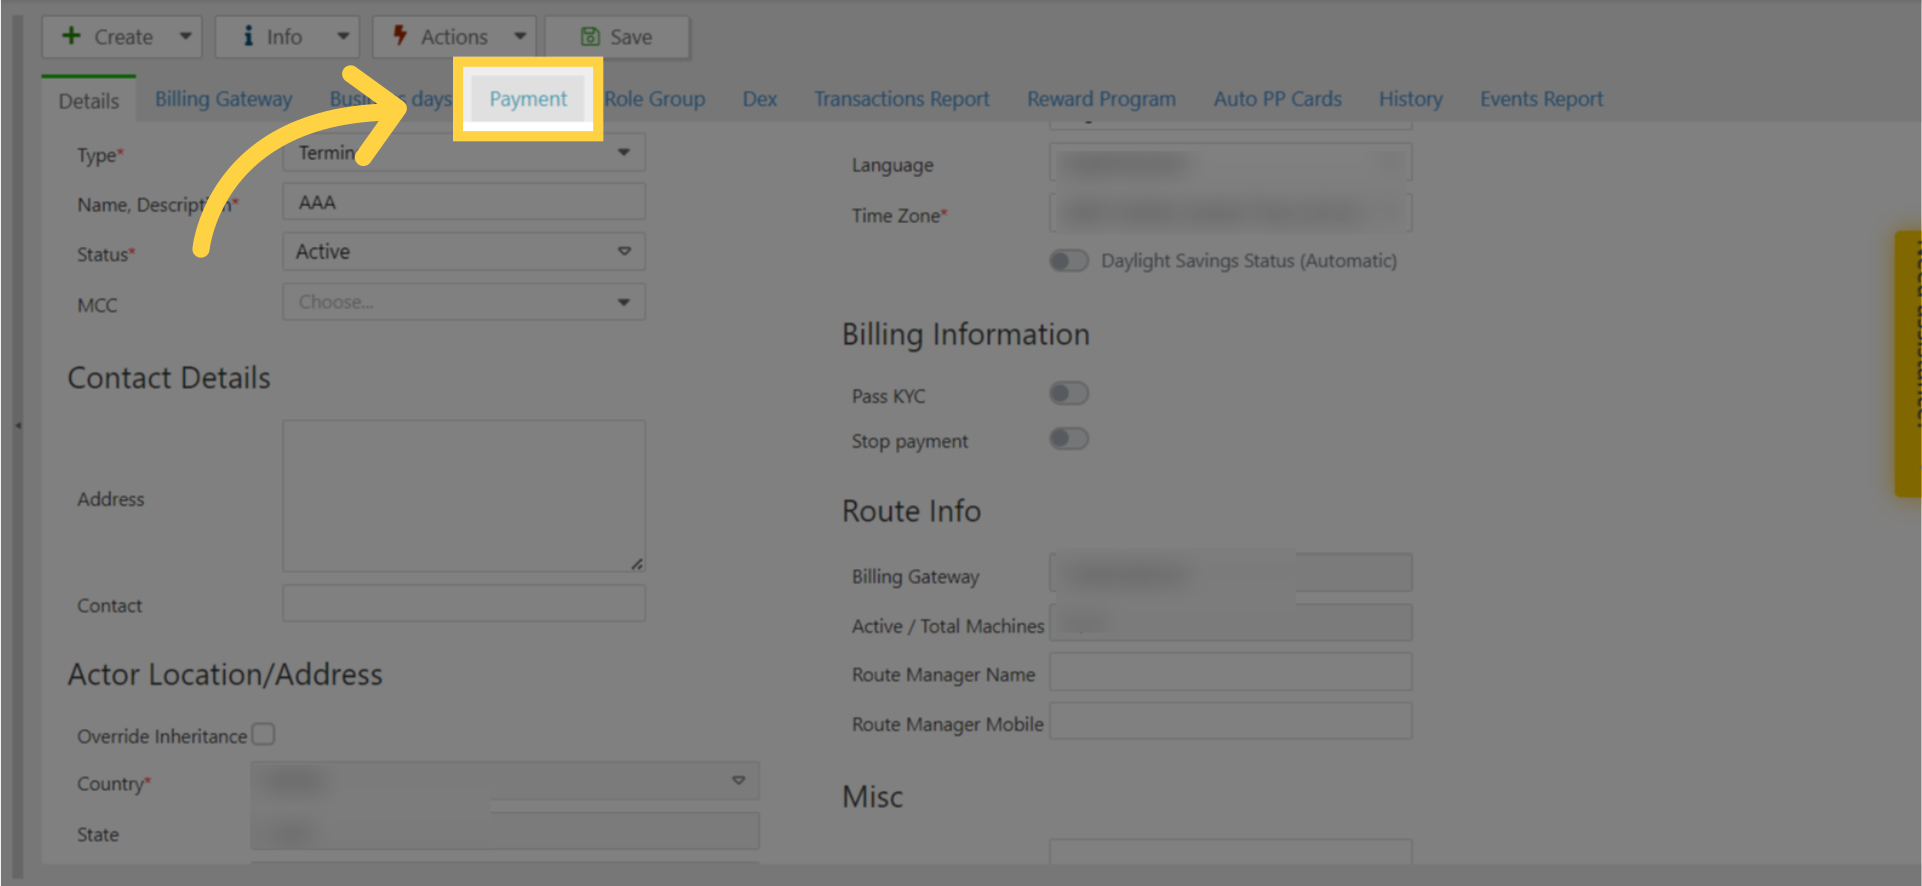The image size is (1922, 886).
Task: Click the yellow side tab on right edge
Action: [1908, 363]
